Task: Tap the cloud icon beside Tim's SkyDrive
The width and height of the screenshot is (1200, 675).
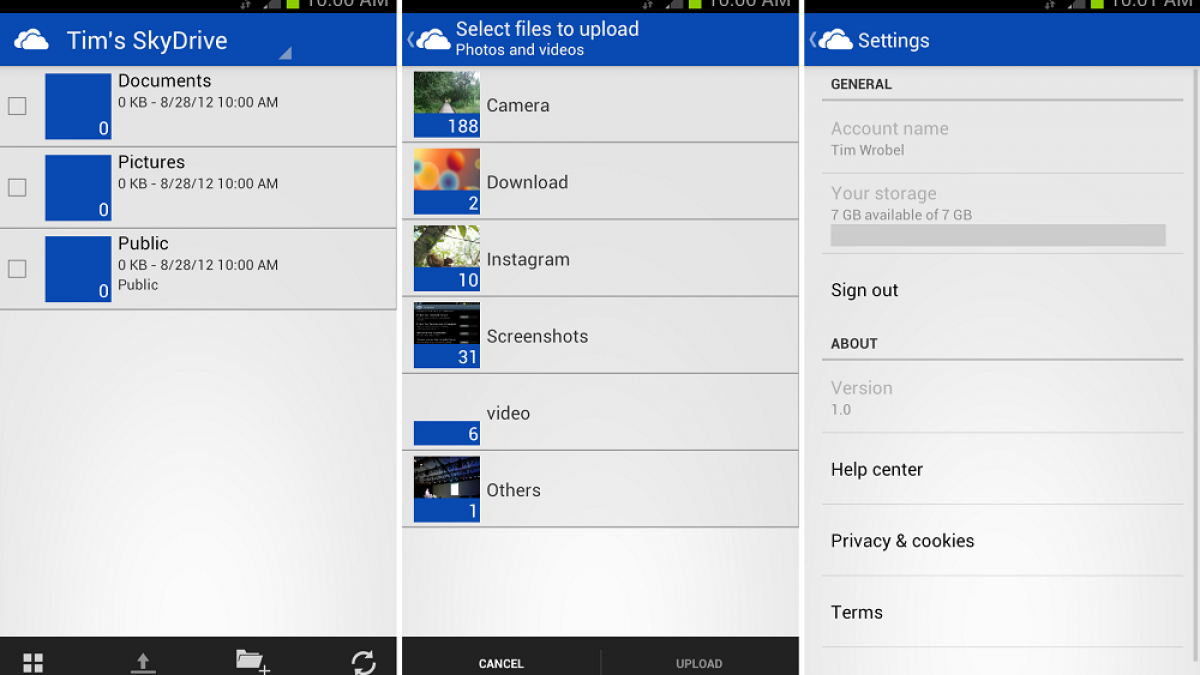Action: [x=32, y=40]
